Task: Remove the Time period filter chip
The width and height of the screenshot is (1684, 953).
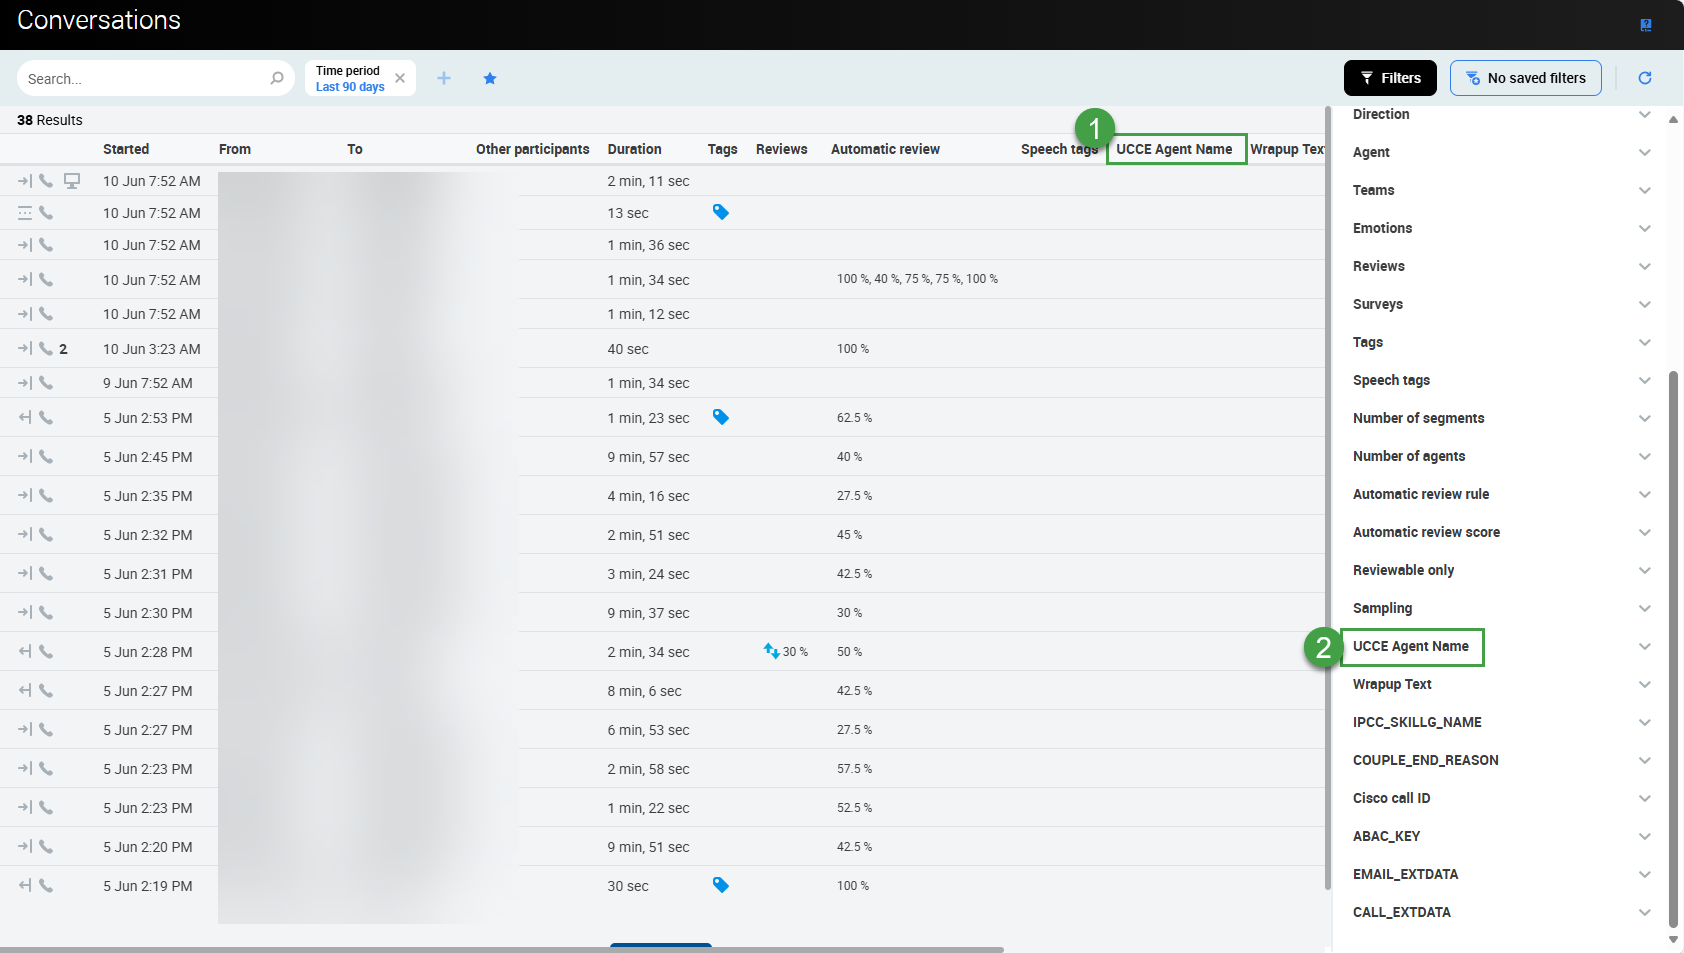Action: (x=400, y=78)
